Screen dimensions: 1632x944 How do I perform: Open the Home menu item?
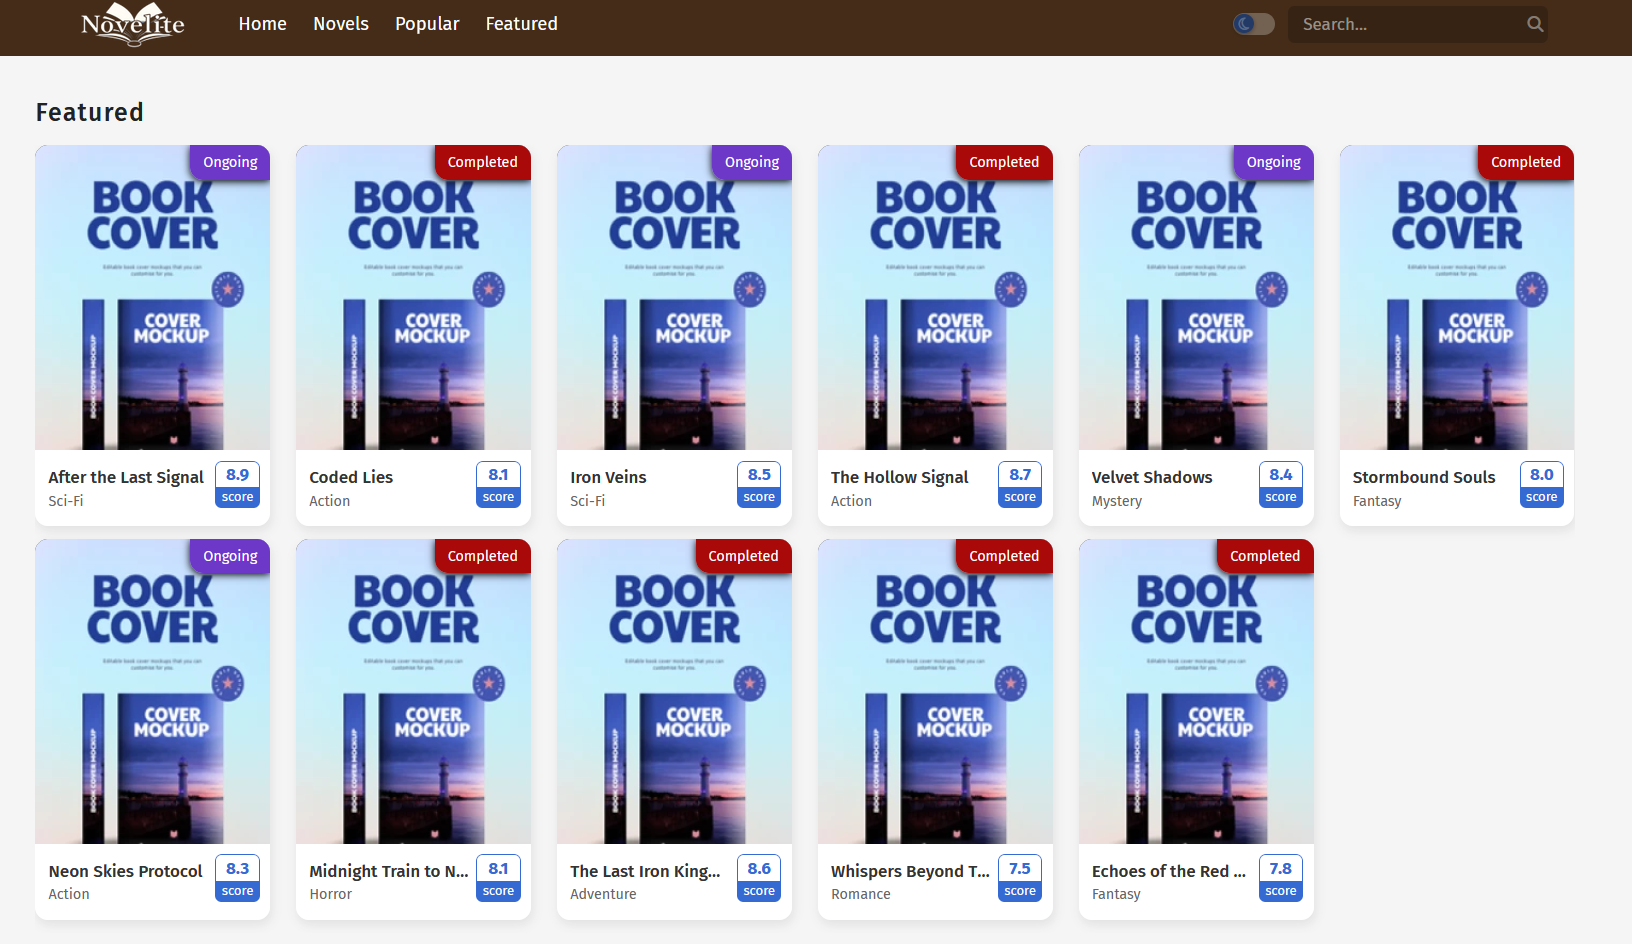pos(262,24)
